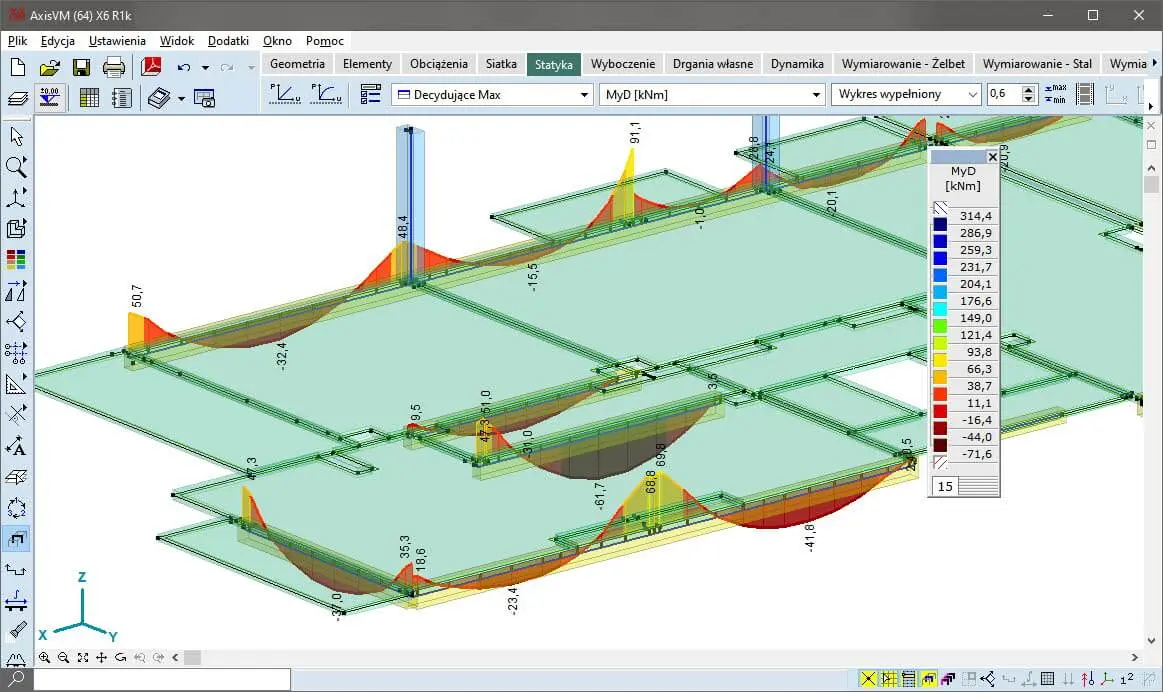Viewport: 1163px width, 692px height.
Task: Toggle the yellow mesh display button in status bar
Action: [888, 679]
